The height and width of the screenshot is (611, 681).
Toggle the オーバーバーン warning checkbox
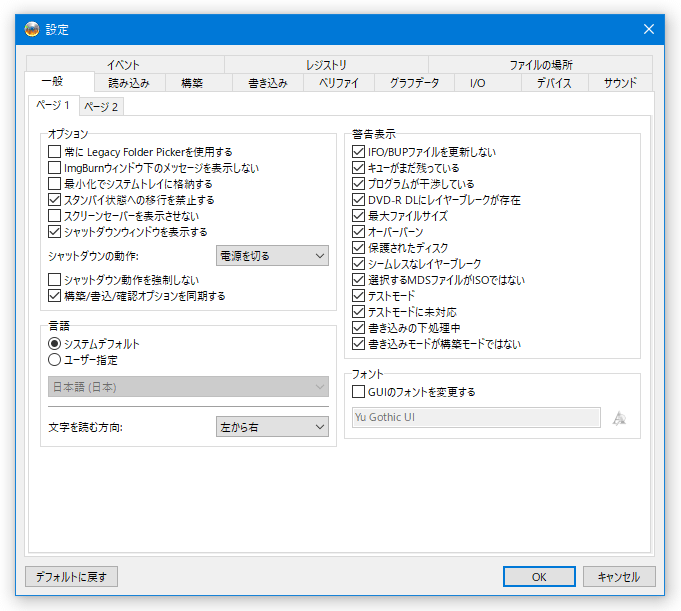358,231
